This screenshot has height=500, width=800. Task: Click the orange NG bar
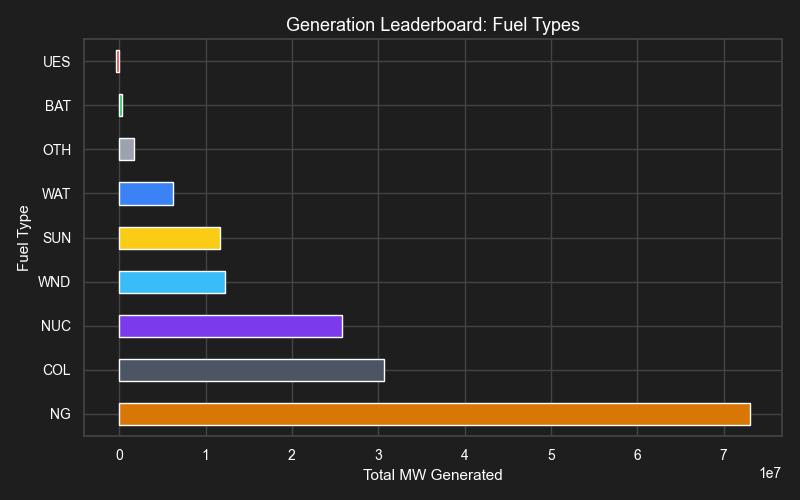[435, 414]
